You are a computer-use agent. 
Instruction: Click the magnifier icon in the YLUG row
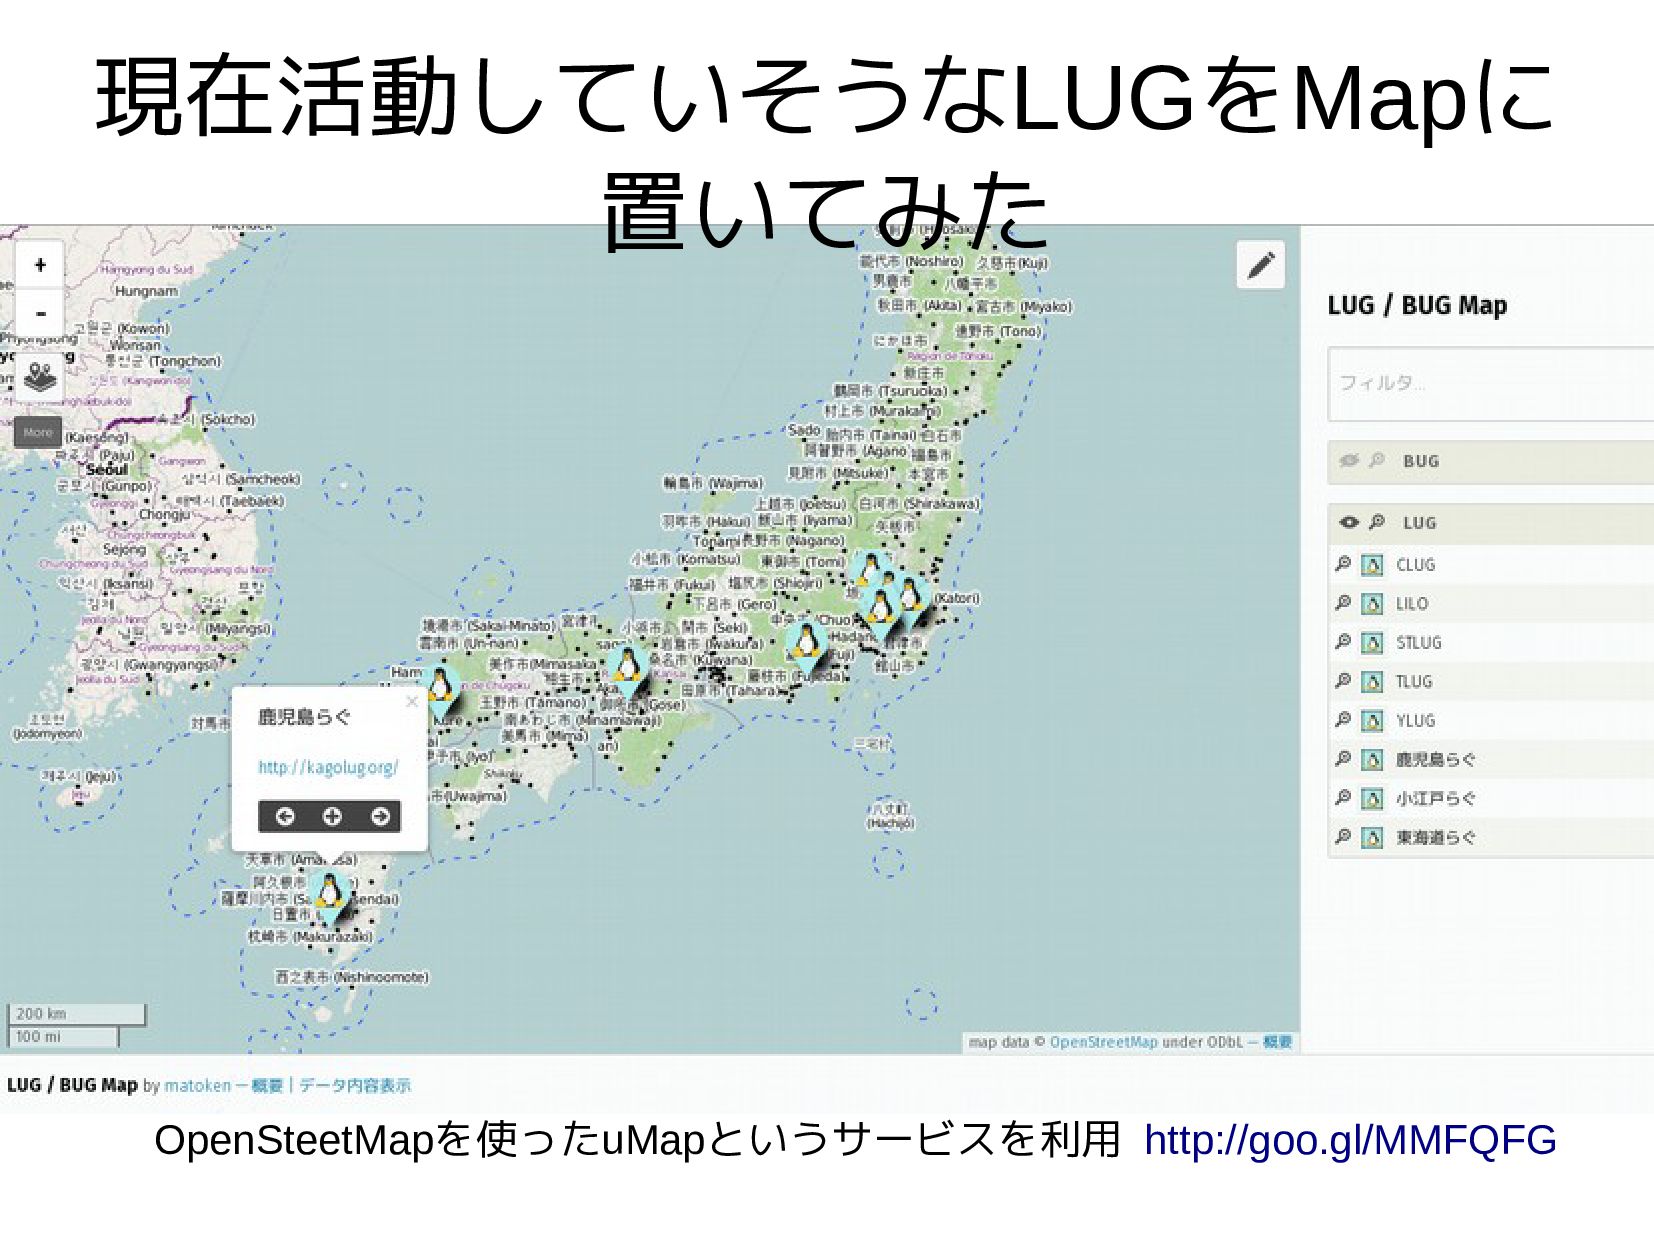[x=1343, y=720]
